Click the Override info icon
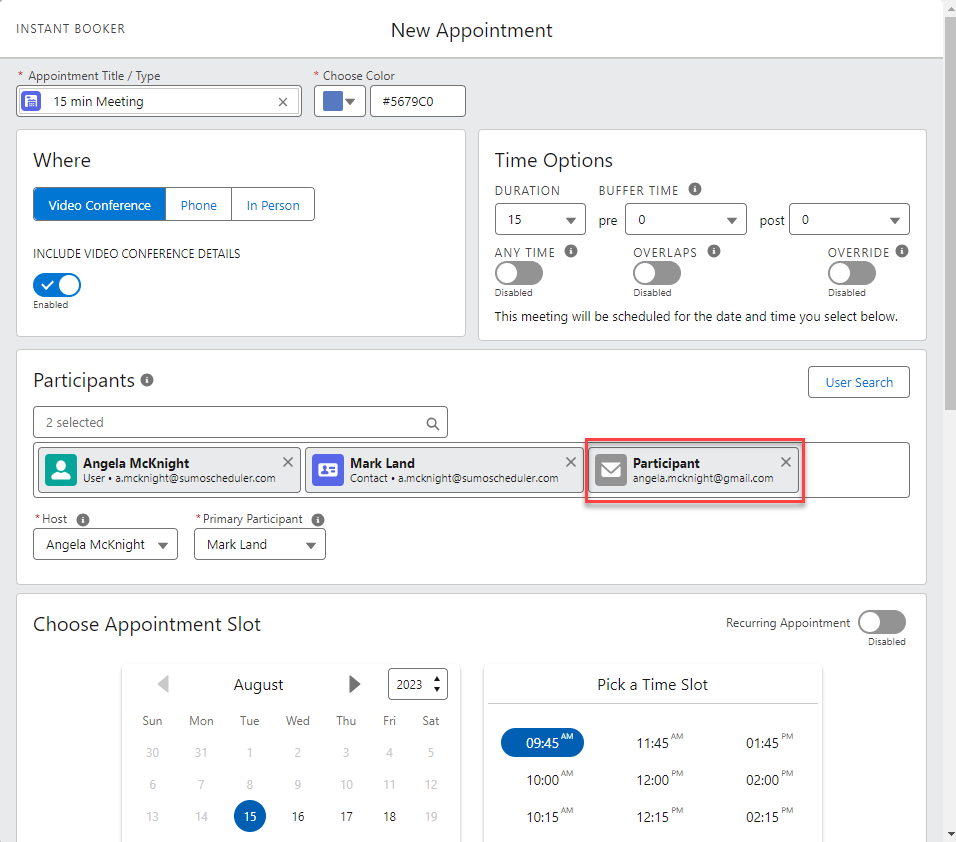Viewport: 956px width, 842px height. point(902,252)
